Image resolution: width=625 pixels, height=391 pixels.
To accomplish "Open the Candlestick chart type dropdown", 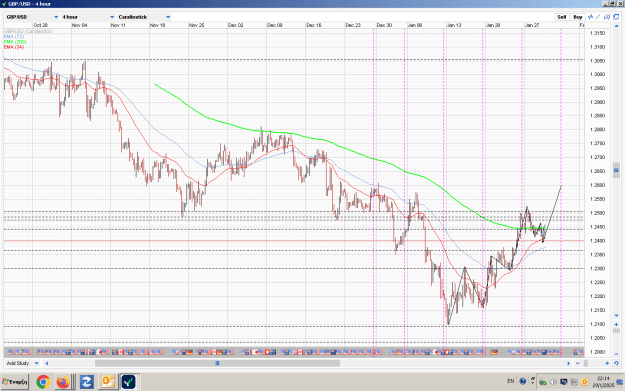I will pos(144,17).
